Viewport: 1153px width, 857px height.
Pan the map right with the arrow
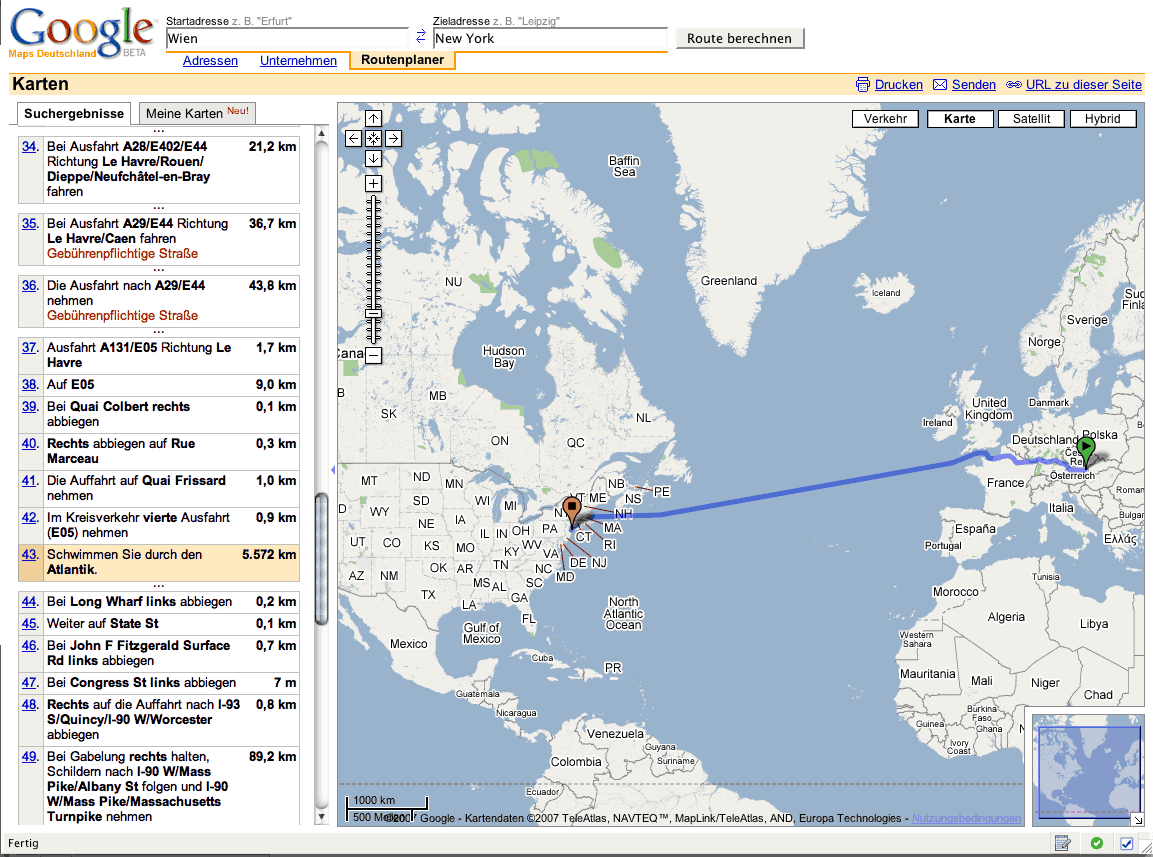point(393,138)
